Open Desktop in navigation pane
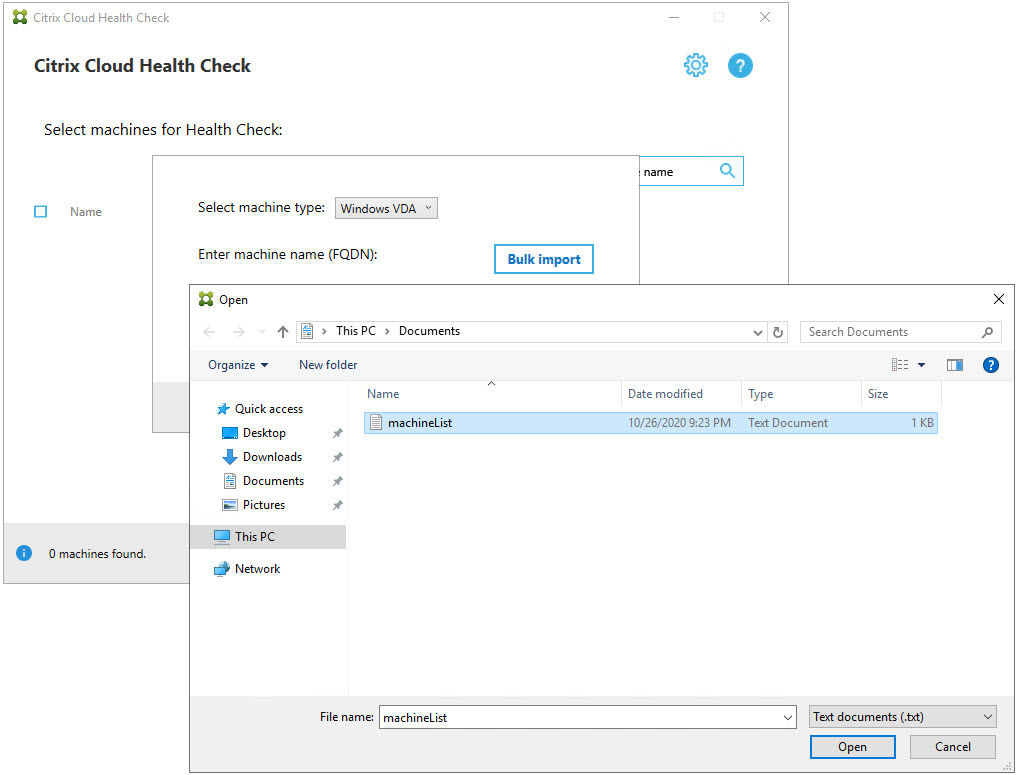The image size is (1016, 775). [x=264, y=433]
